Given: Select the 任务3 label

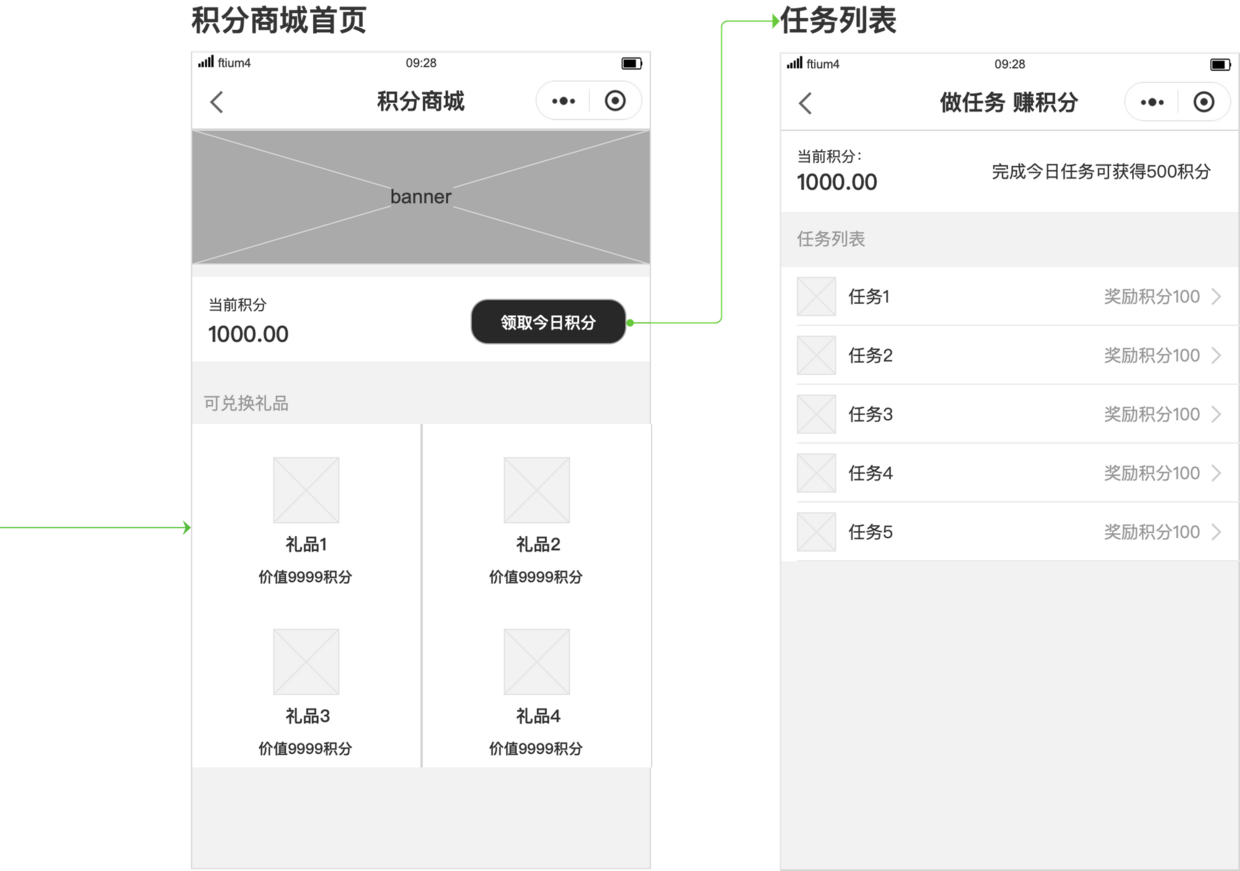Looking at the screenshot, I should click(870, 414).
